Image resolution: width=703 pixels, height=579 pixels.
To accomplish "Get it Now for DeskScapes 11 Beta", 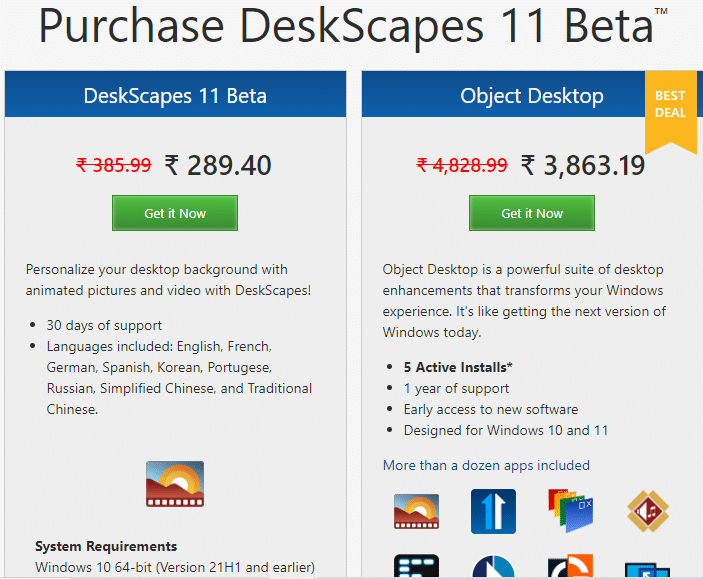I will coord(175,213).
